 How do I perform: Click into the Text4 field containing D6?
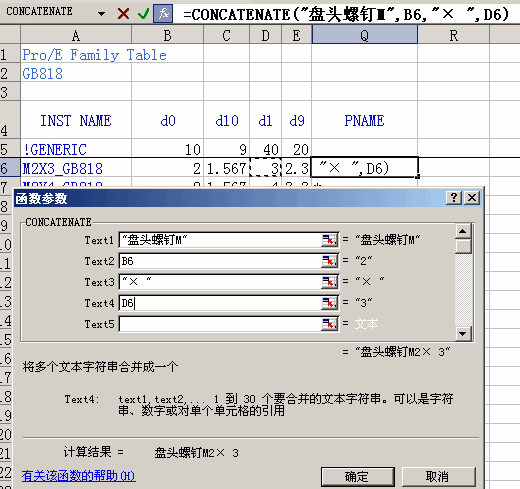coord(220,303)
